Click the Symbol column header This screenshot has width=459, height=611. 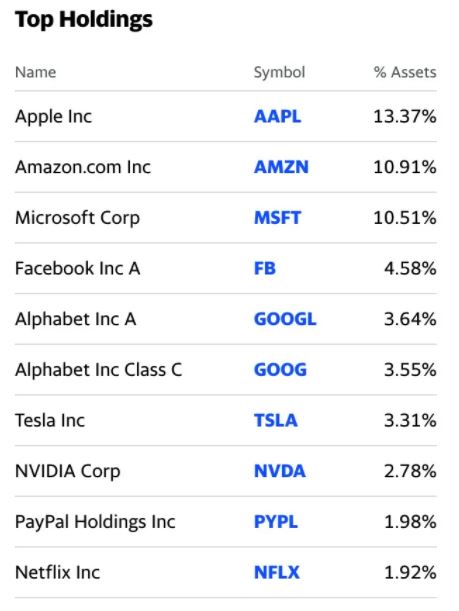pyautogui.click(x=279, y=72)
